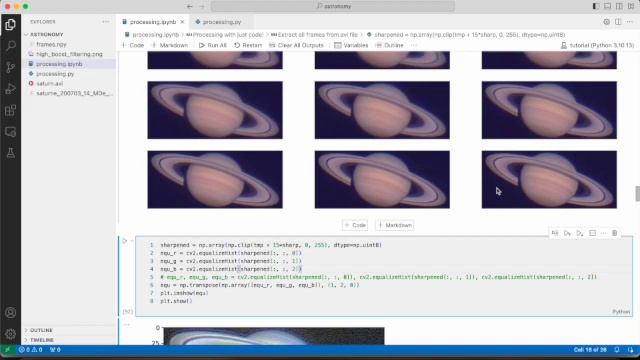Execute cell and below icon
This screenshot has width=640, height=360.
(x=580, y=233)
